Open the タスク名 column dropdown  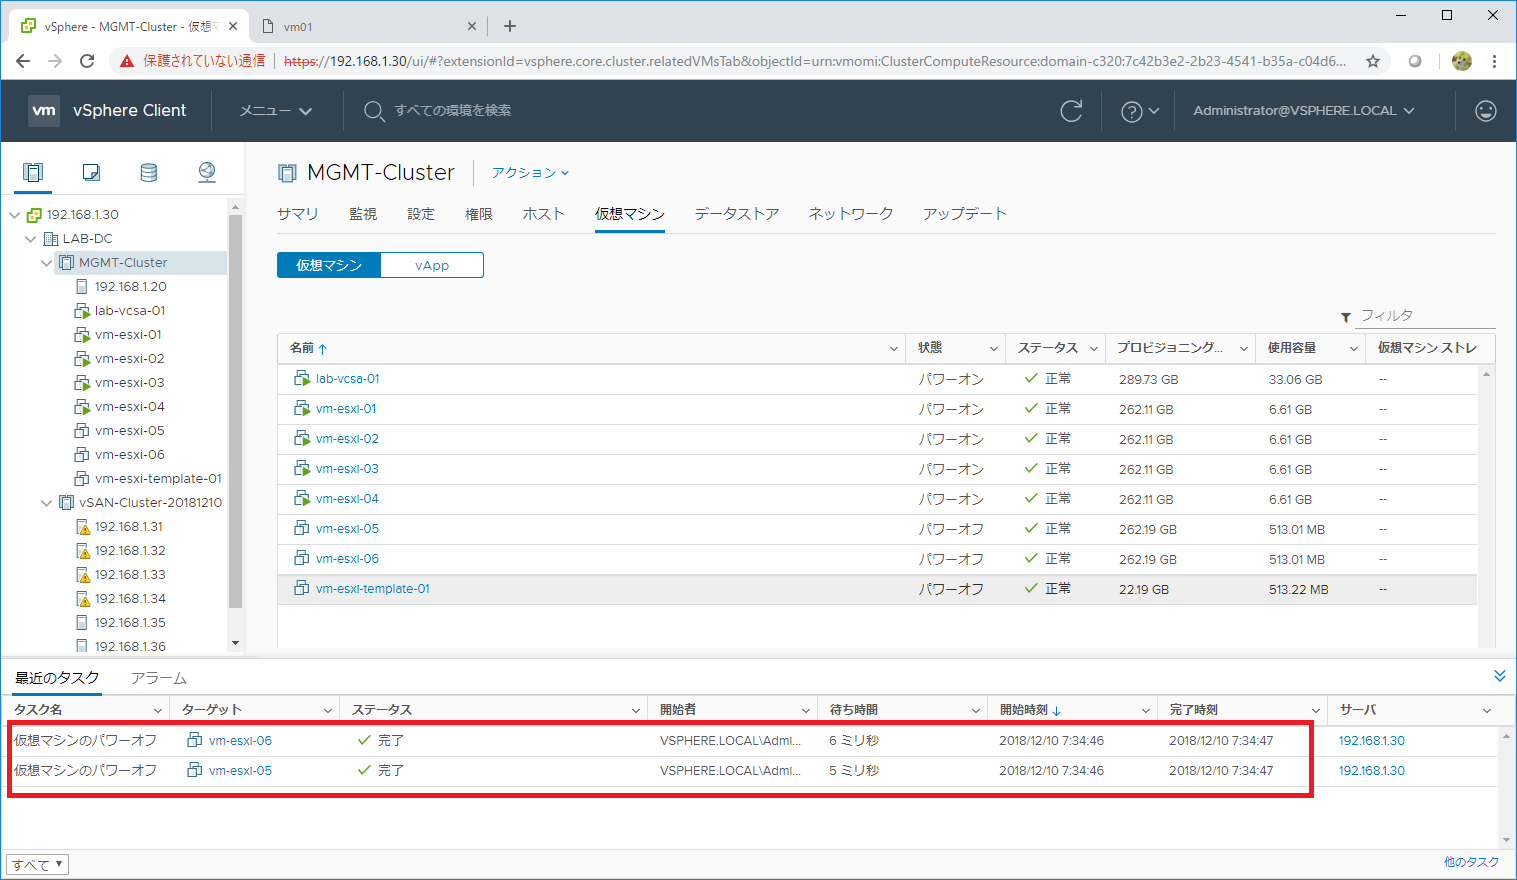157,710
